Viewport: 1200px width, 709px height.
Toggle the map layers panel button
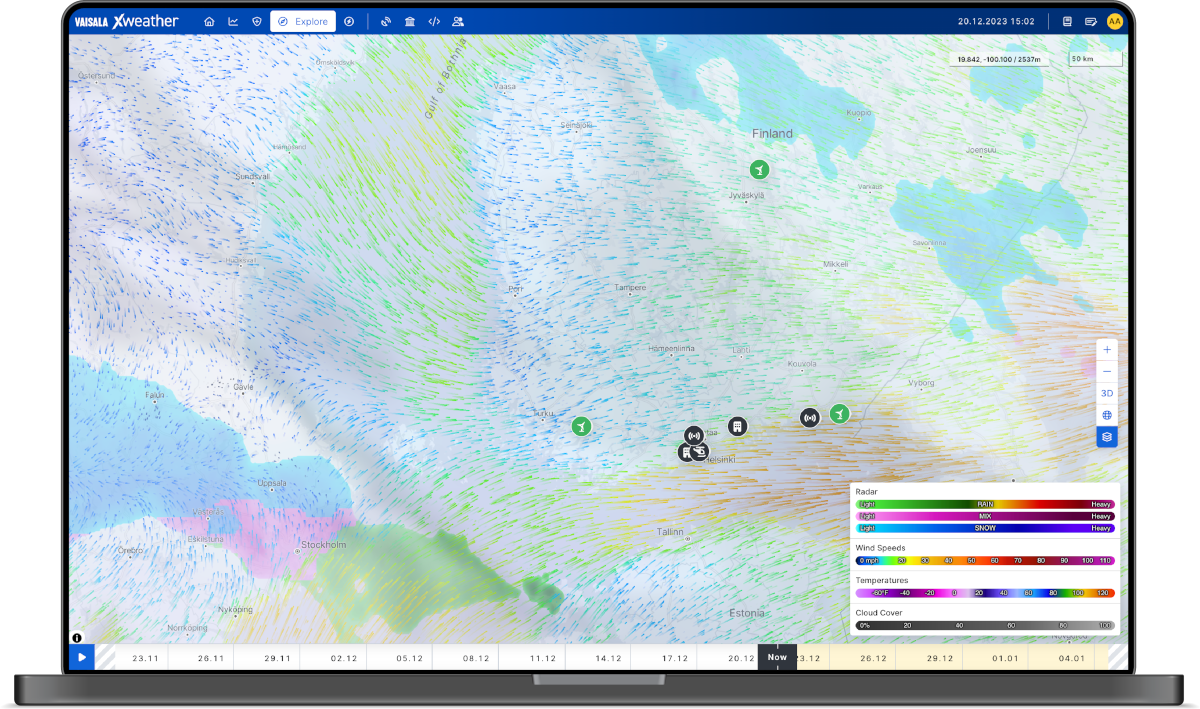[1106, 436]
